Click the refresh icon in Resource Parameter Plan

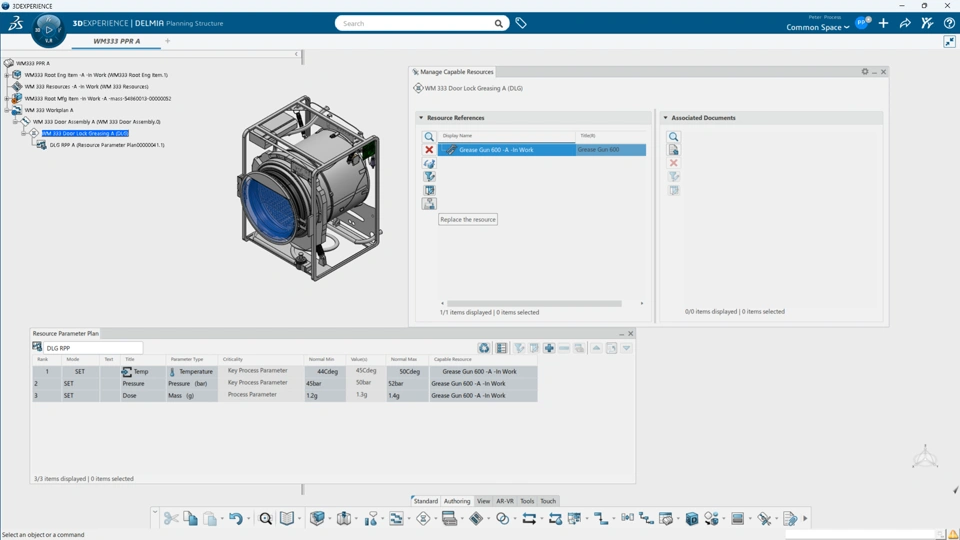coord(484,348)
